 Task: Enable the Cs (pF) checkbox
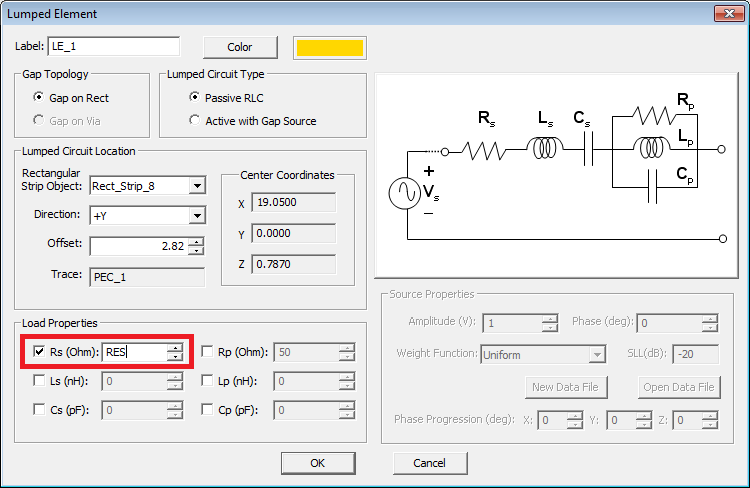tap(39, 410)
